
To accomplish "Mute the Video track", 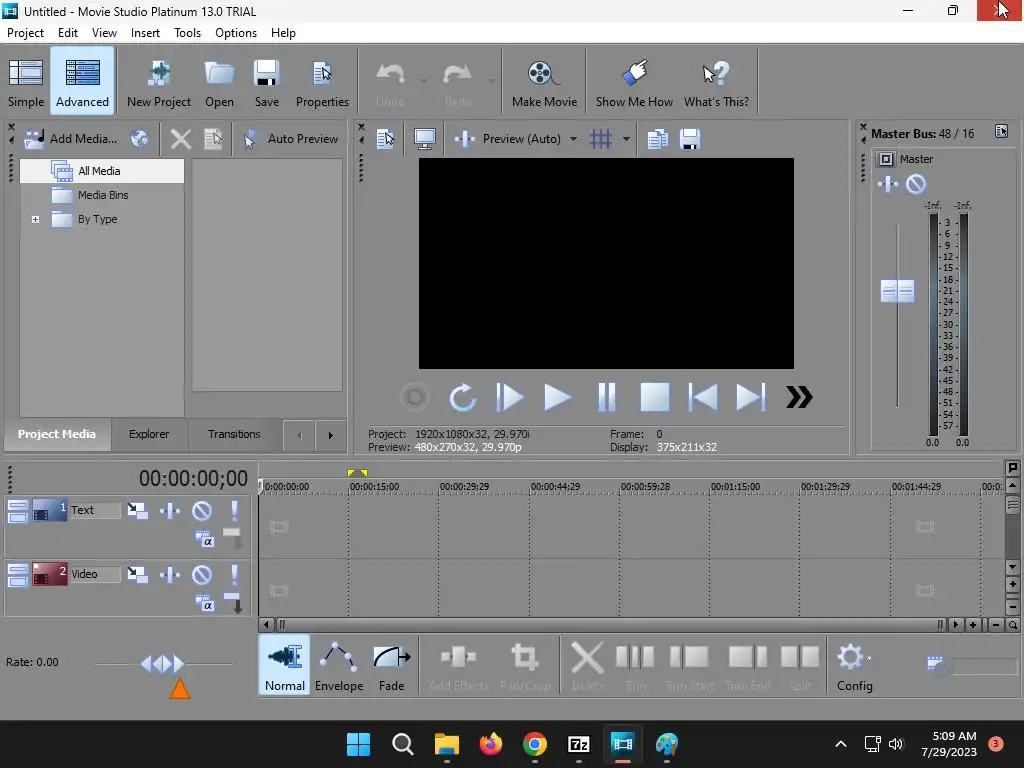I will tap(202, 575).
